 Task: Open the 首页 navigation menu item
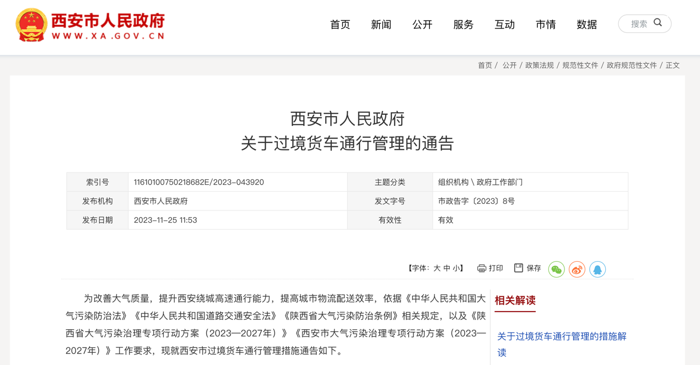[x=340, y=25]
